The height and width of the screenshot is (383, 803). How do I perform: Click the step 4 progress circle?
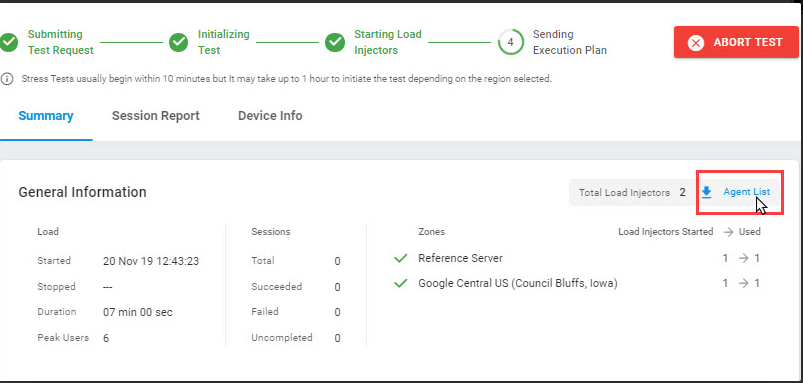pyautogui.click(x=511, y=42)
